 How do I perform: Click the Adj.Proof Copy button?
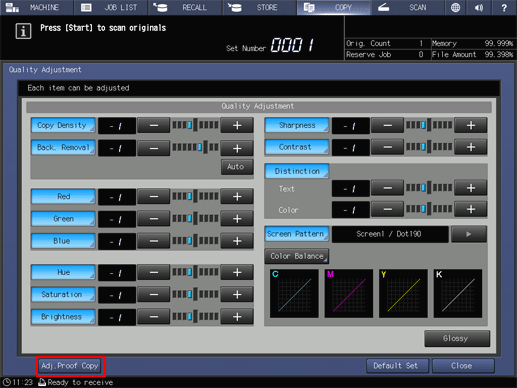pyautogui.click(x=70, y=366)
